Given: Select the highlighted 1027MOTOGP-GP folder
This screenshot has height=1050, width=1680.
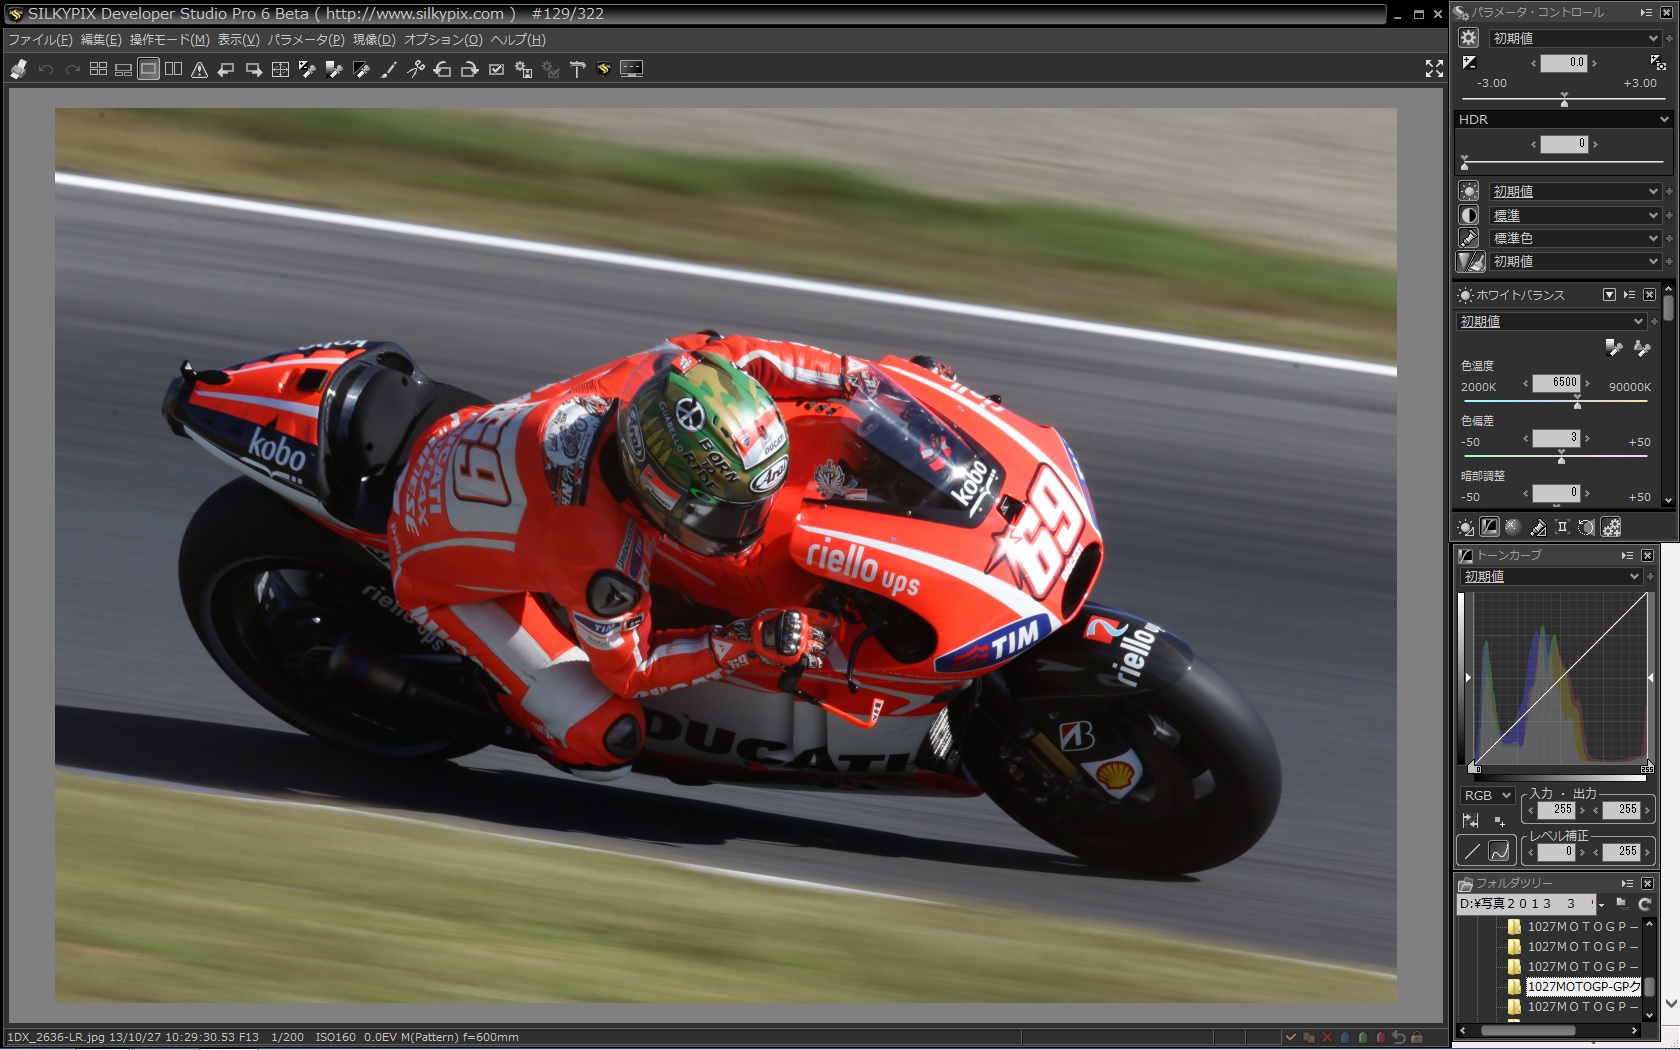Looking at the screenshot, I should pyautogui.click(x=1583, y=987).
